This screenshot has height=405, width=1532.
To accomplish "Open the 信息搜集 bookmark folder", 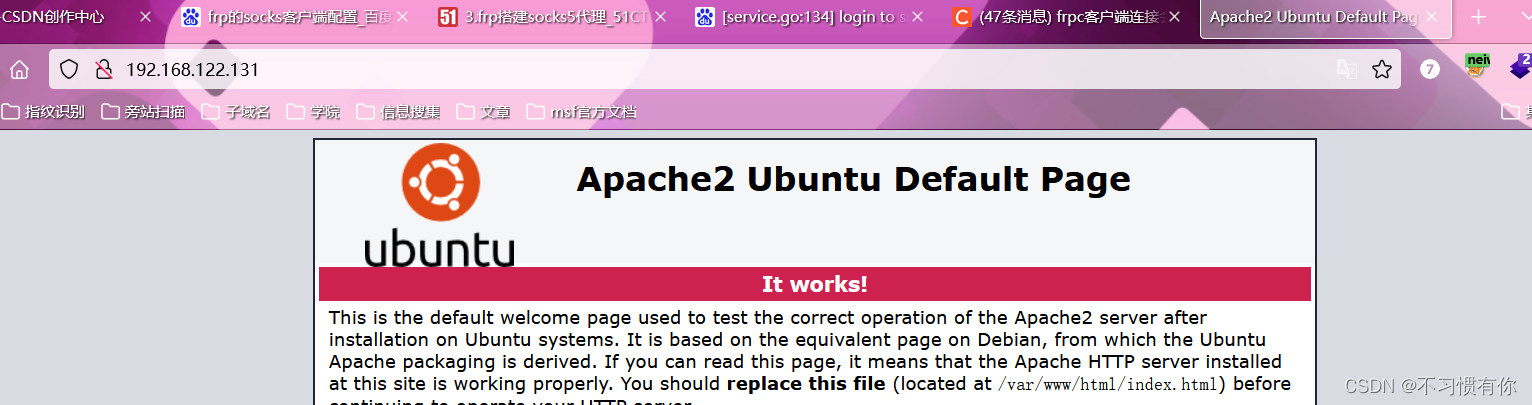I will [398, 112].
